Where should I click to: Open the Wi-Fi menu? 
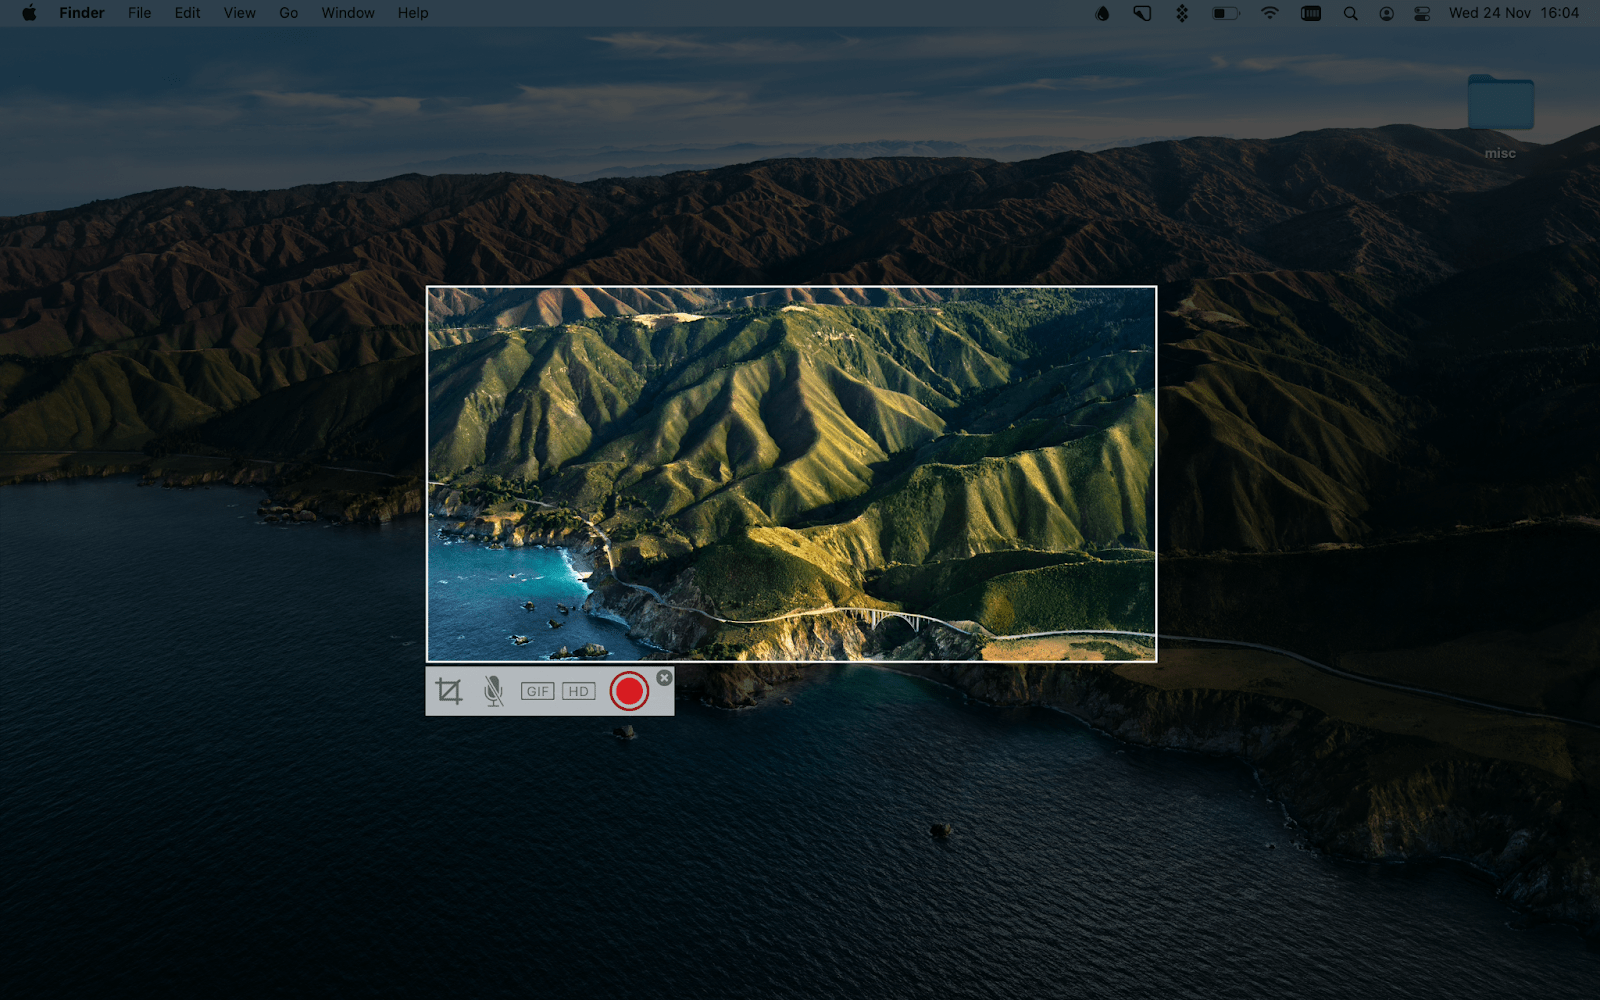tap(1270, 13)
